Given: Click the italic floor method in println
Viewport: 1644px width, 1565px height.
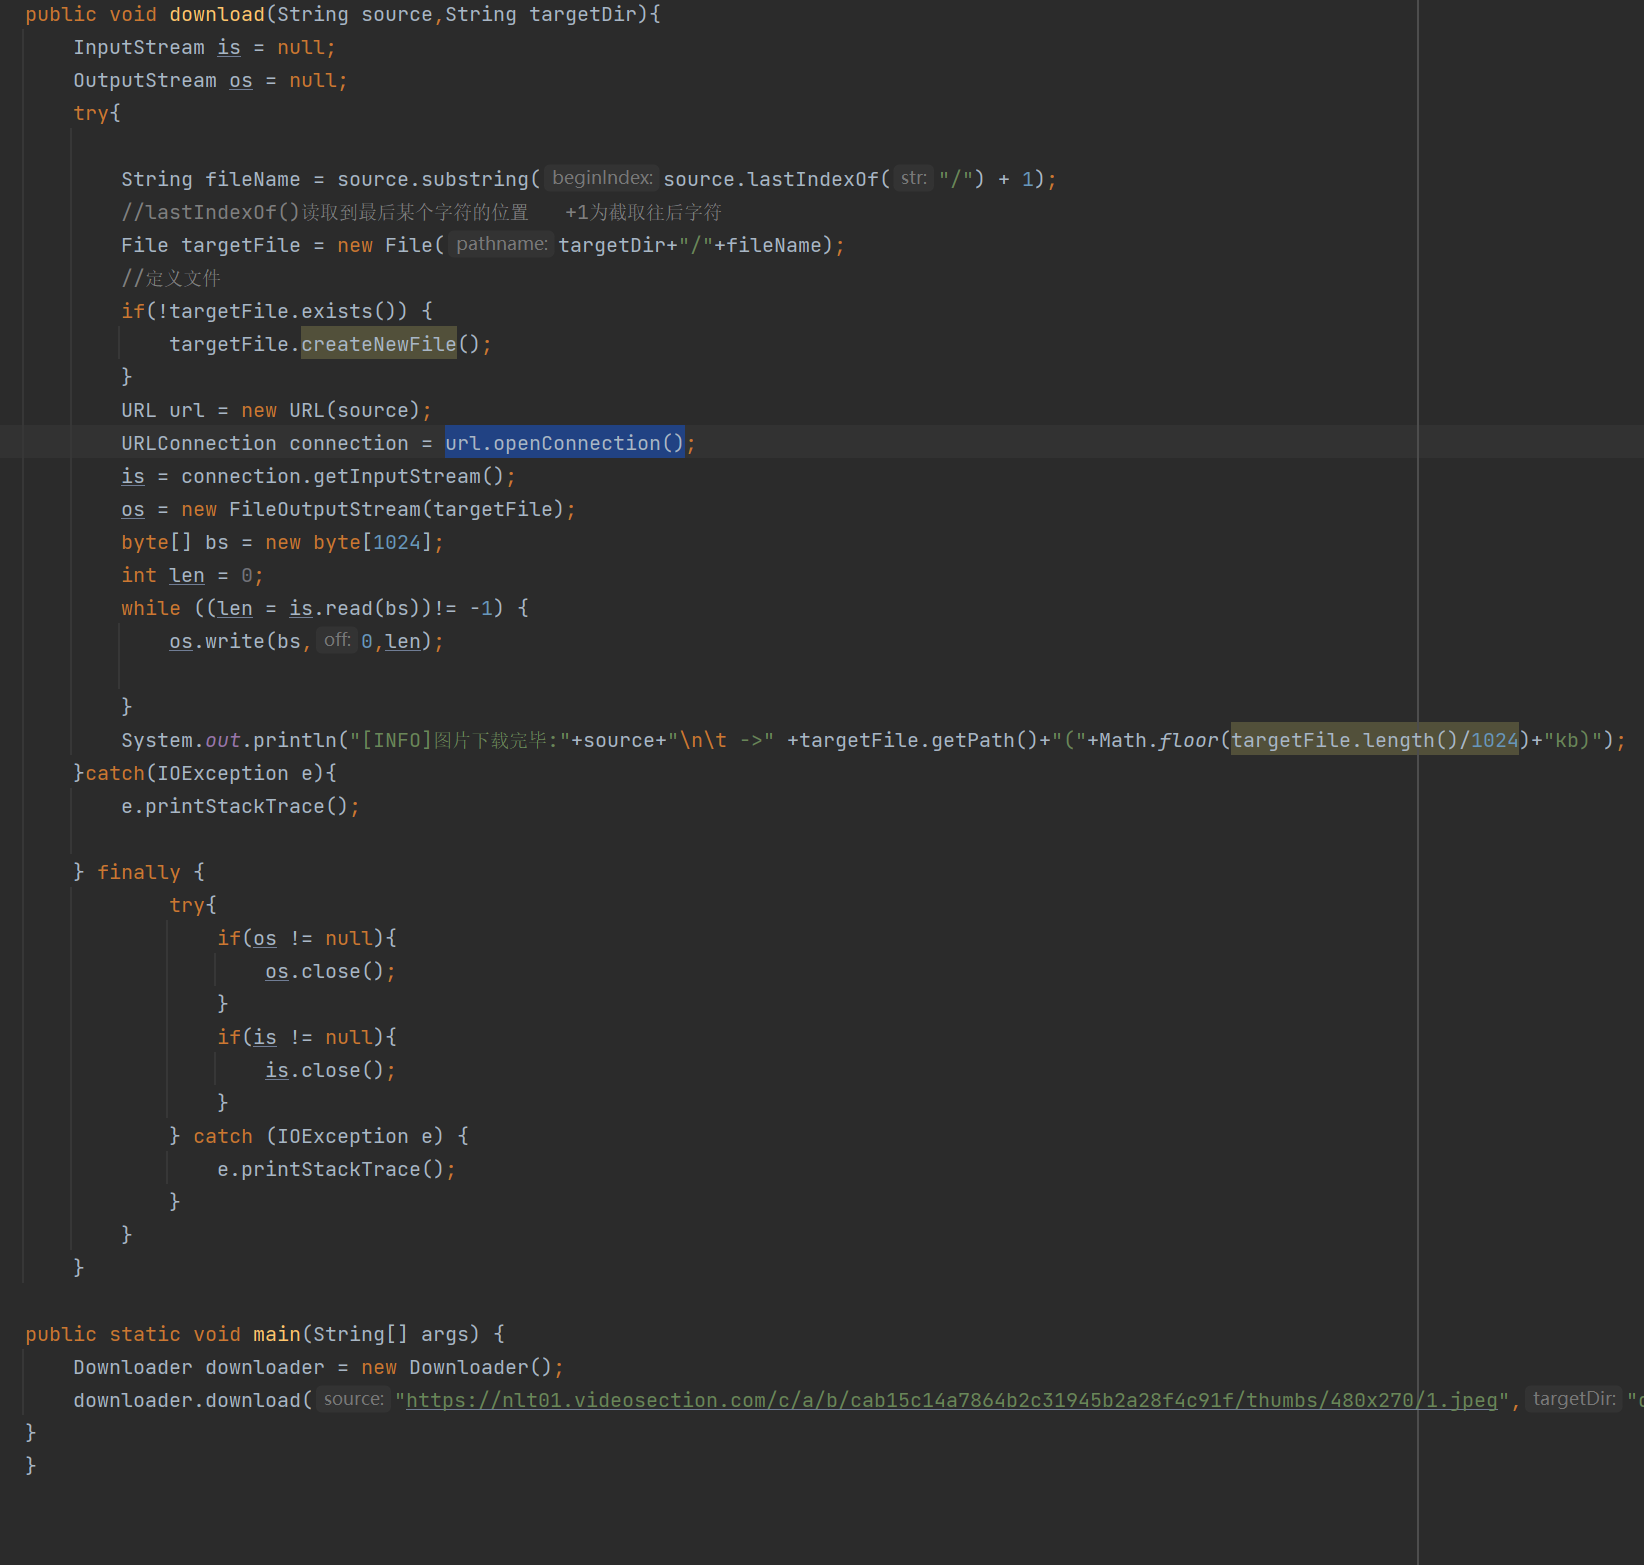Looking at the screenshot, I should [1188, 740].
